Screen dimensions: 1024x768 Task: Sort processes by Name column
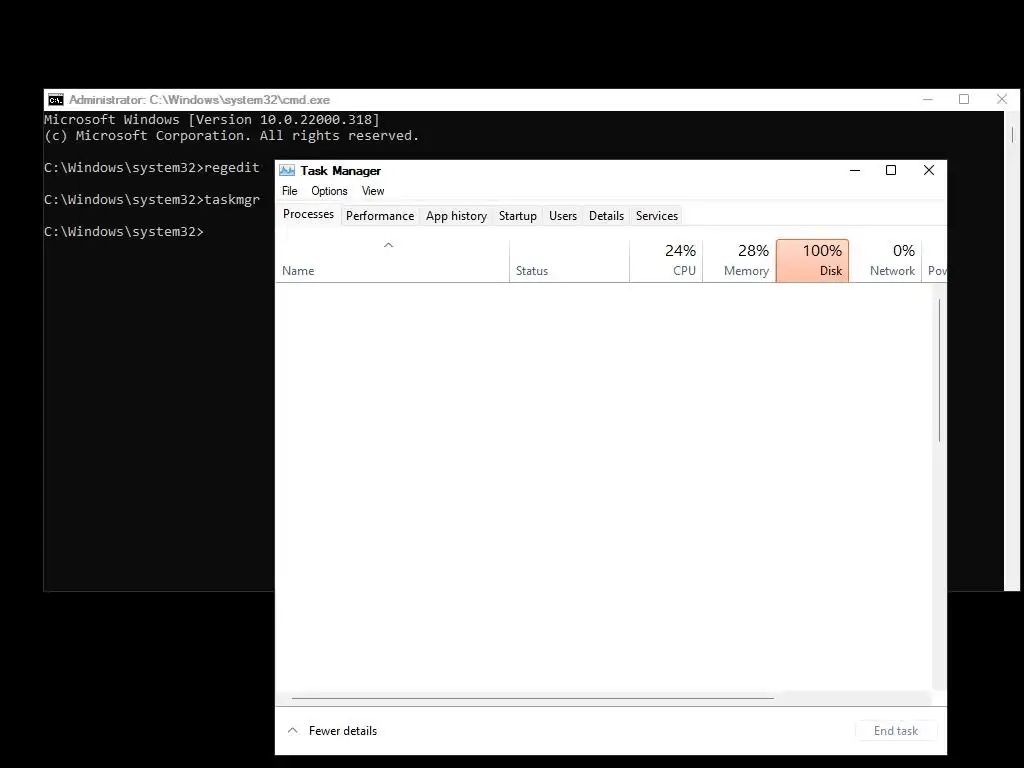pos(392,261)
